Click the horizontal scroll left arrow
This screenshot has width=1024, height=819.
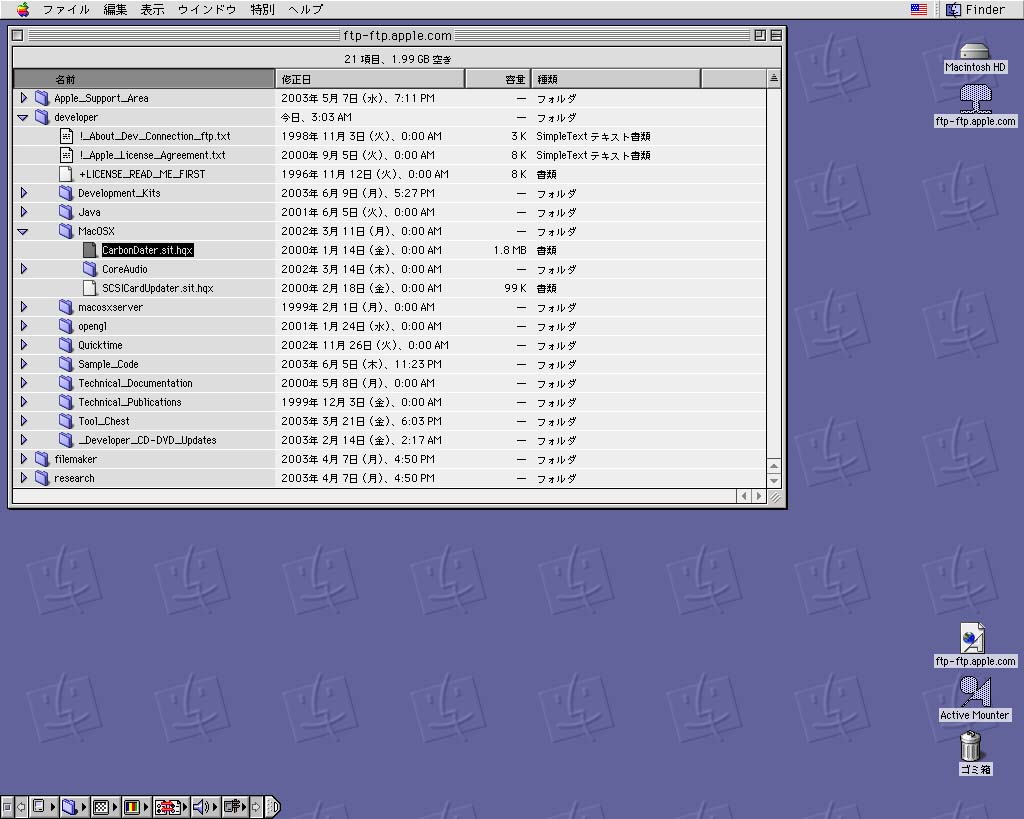tap(744, 496)
